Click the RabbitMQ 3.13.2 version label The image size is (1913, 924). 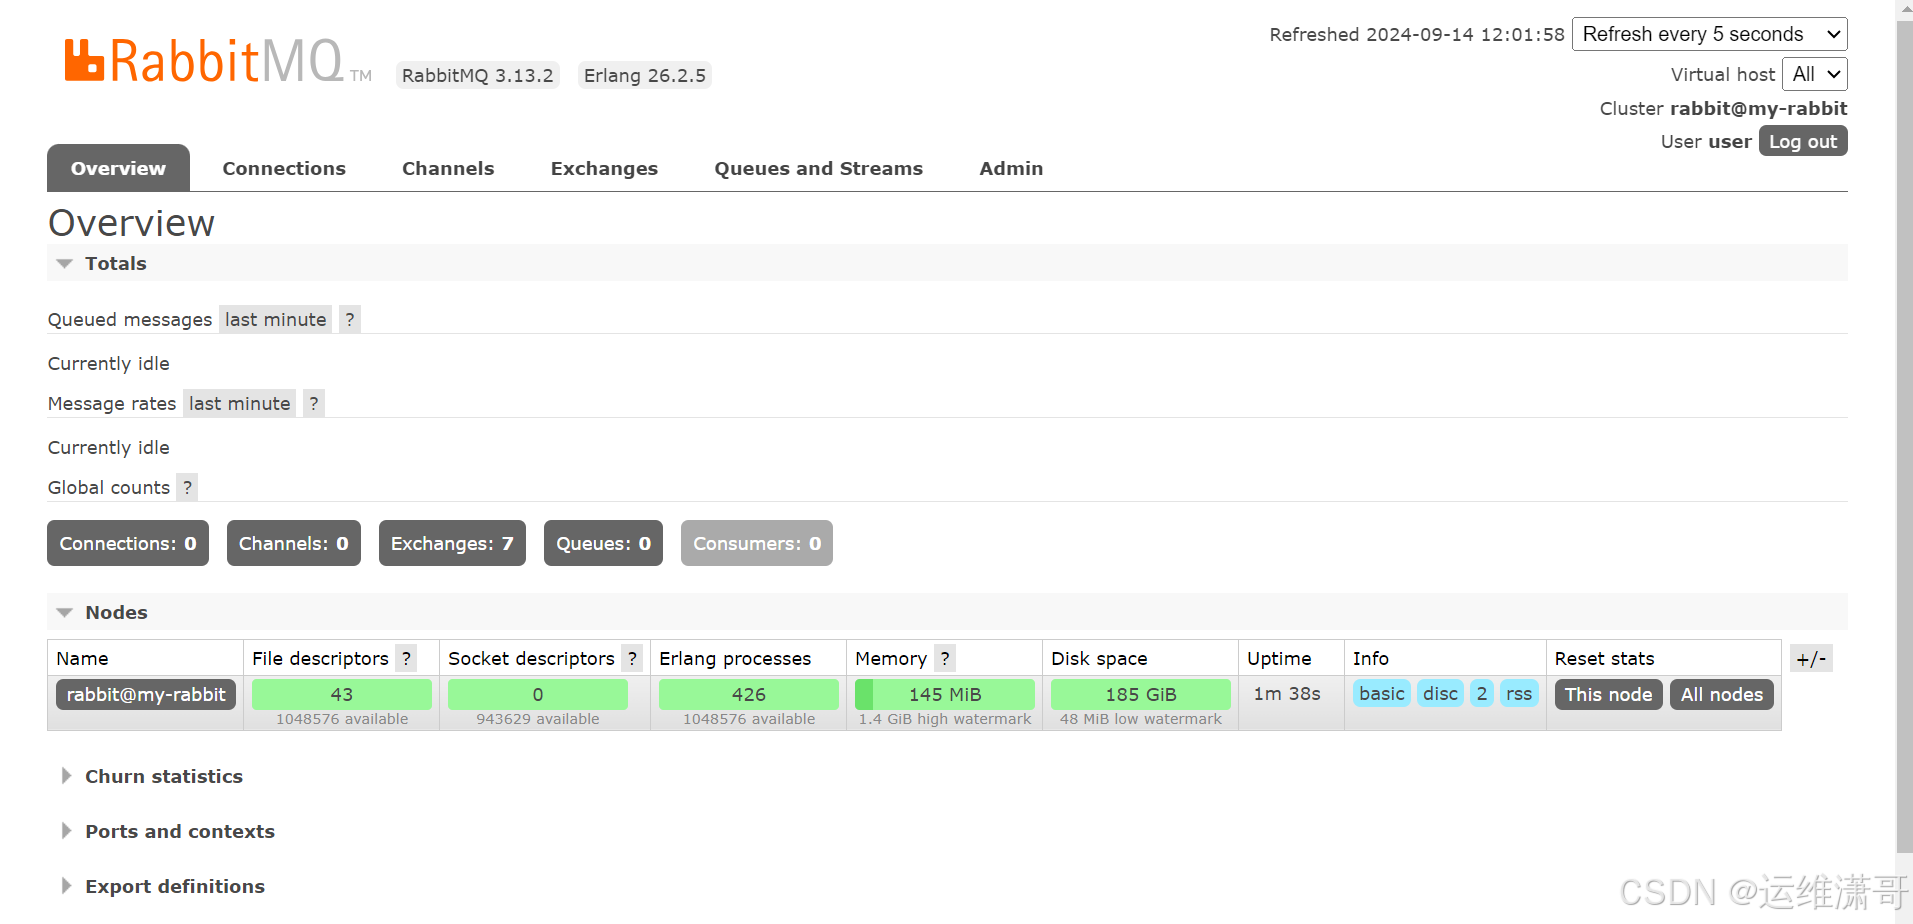[x=478, y=75]
